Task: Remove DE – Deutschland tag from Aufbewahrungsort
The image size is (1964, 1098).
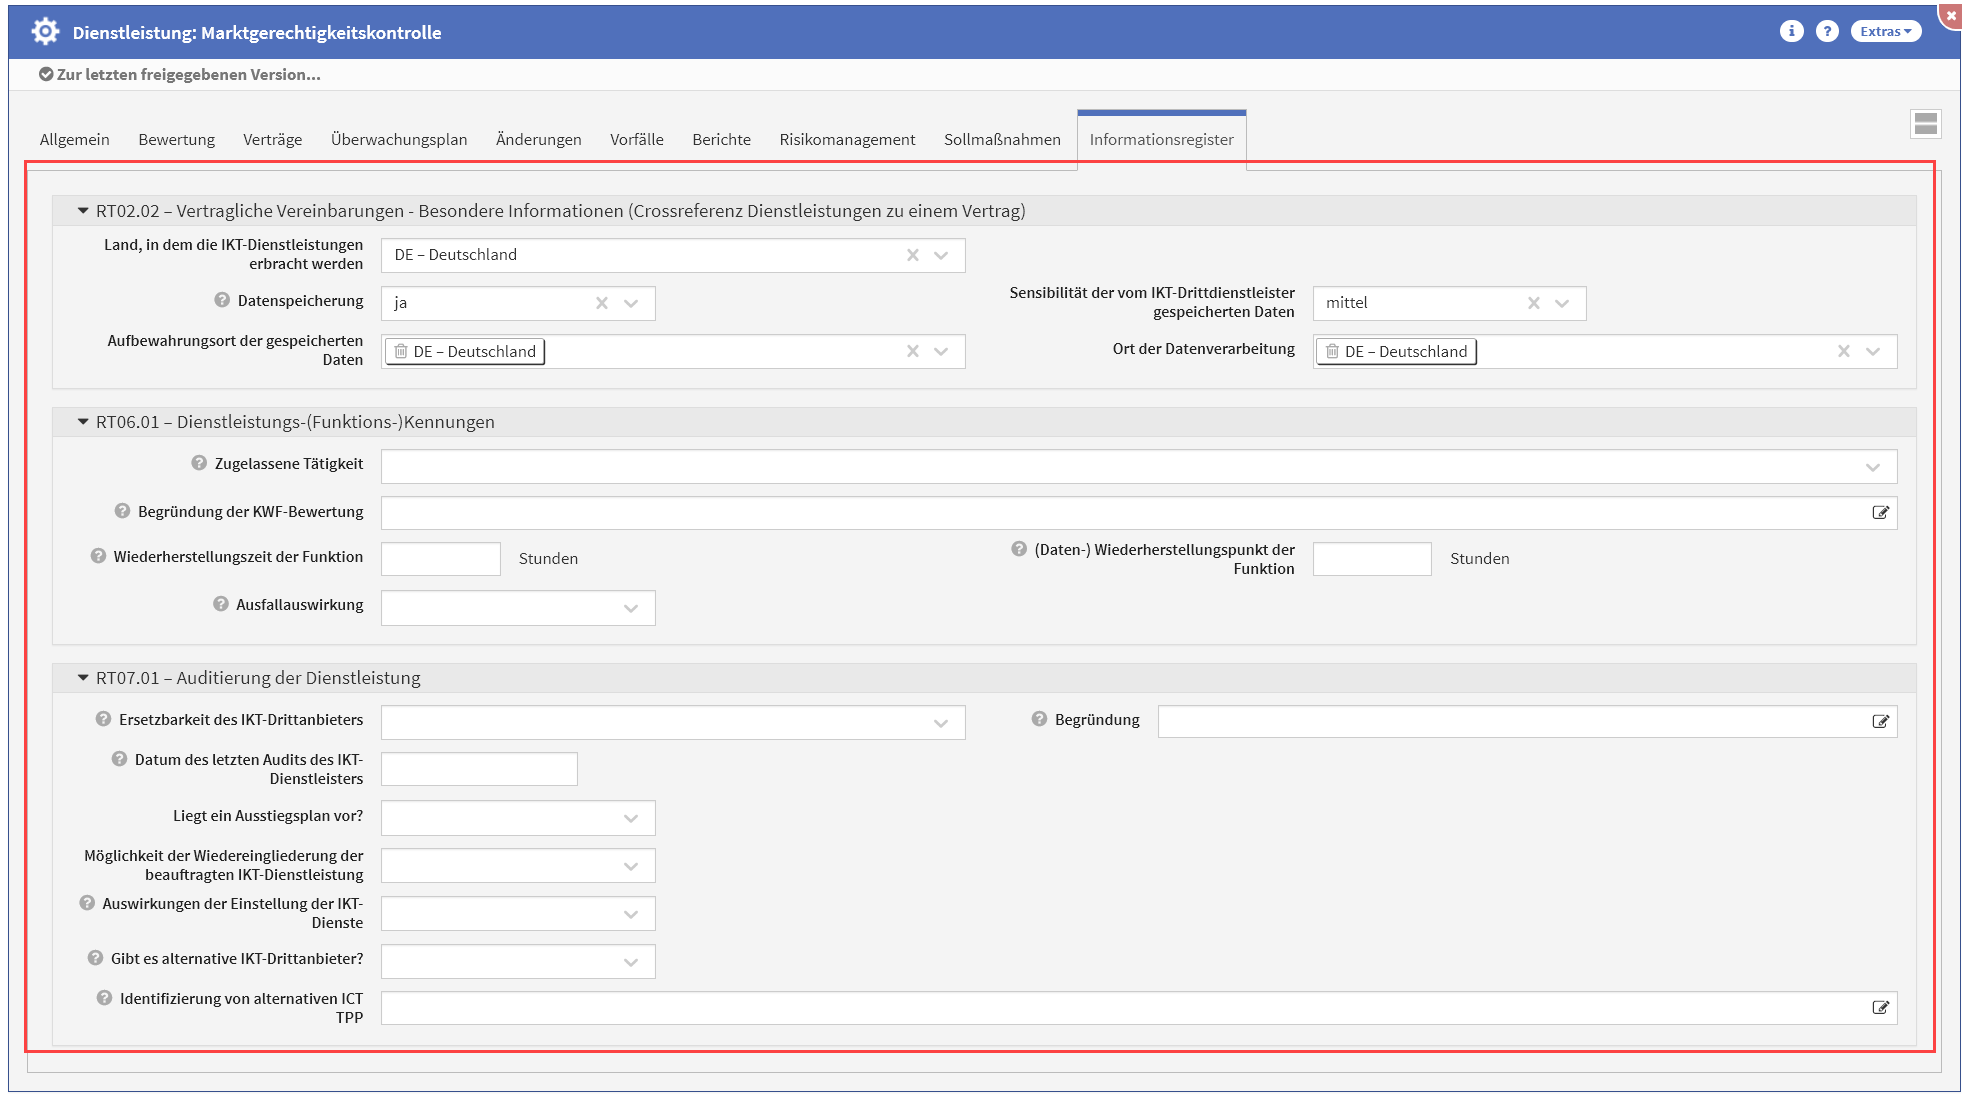Action: tap(401, 352)
